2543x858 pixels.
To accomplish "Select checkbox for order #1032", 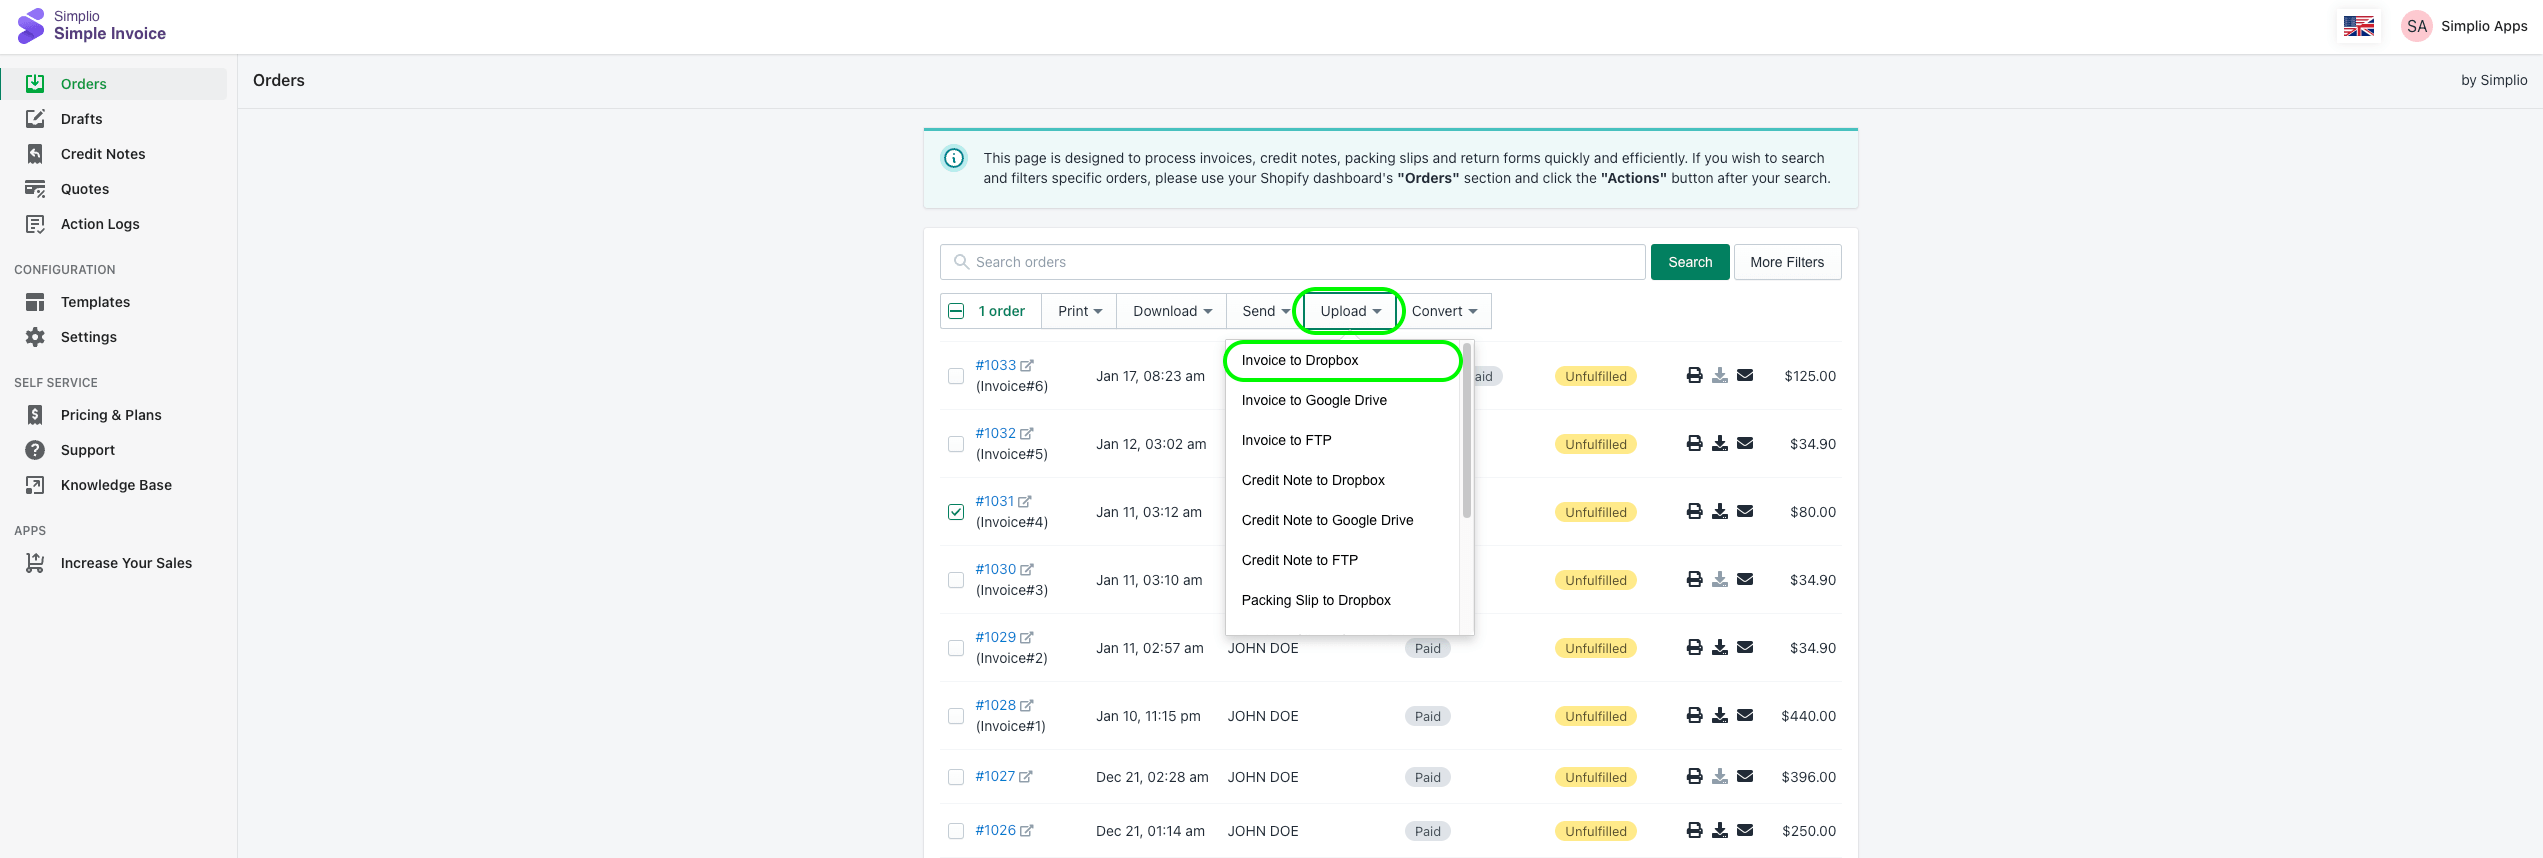I will pyautogui.click(x=956, y=444).
